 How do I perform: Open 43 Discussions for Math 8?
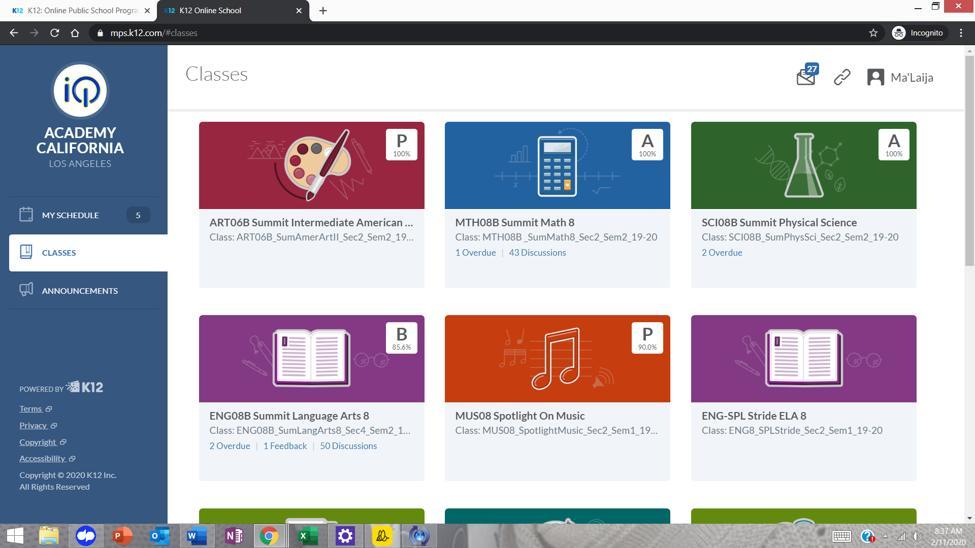click(537, 253)
